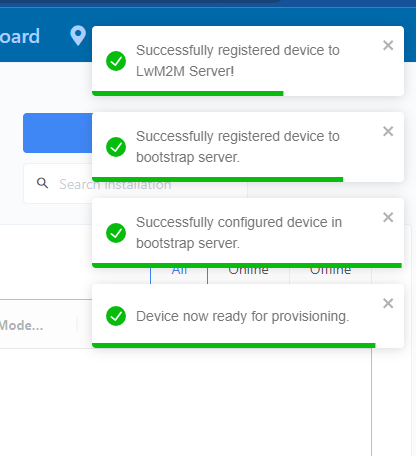Click the provisioning toast green progress bar
This screenshot has width=416, height=456.
pyautogui.click(x=234, y=346)
